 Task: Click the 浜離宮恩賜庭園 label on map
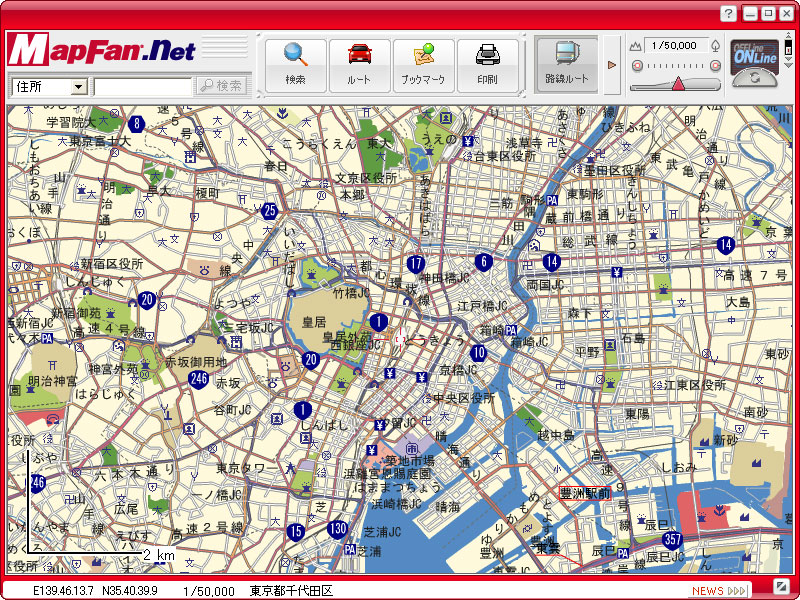coord(387,473)
